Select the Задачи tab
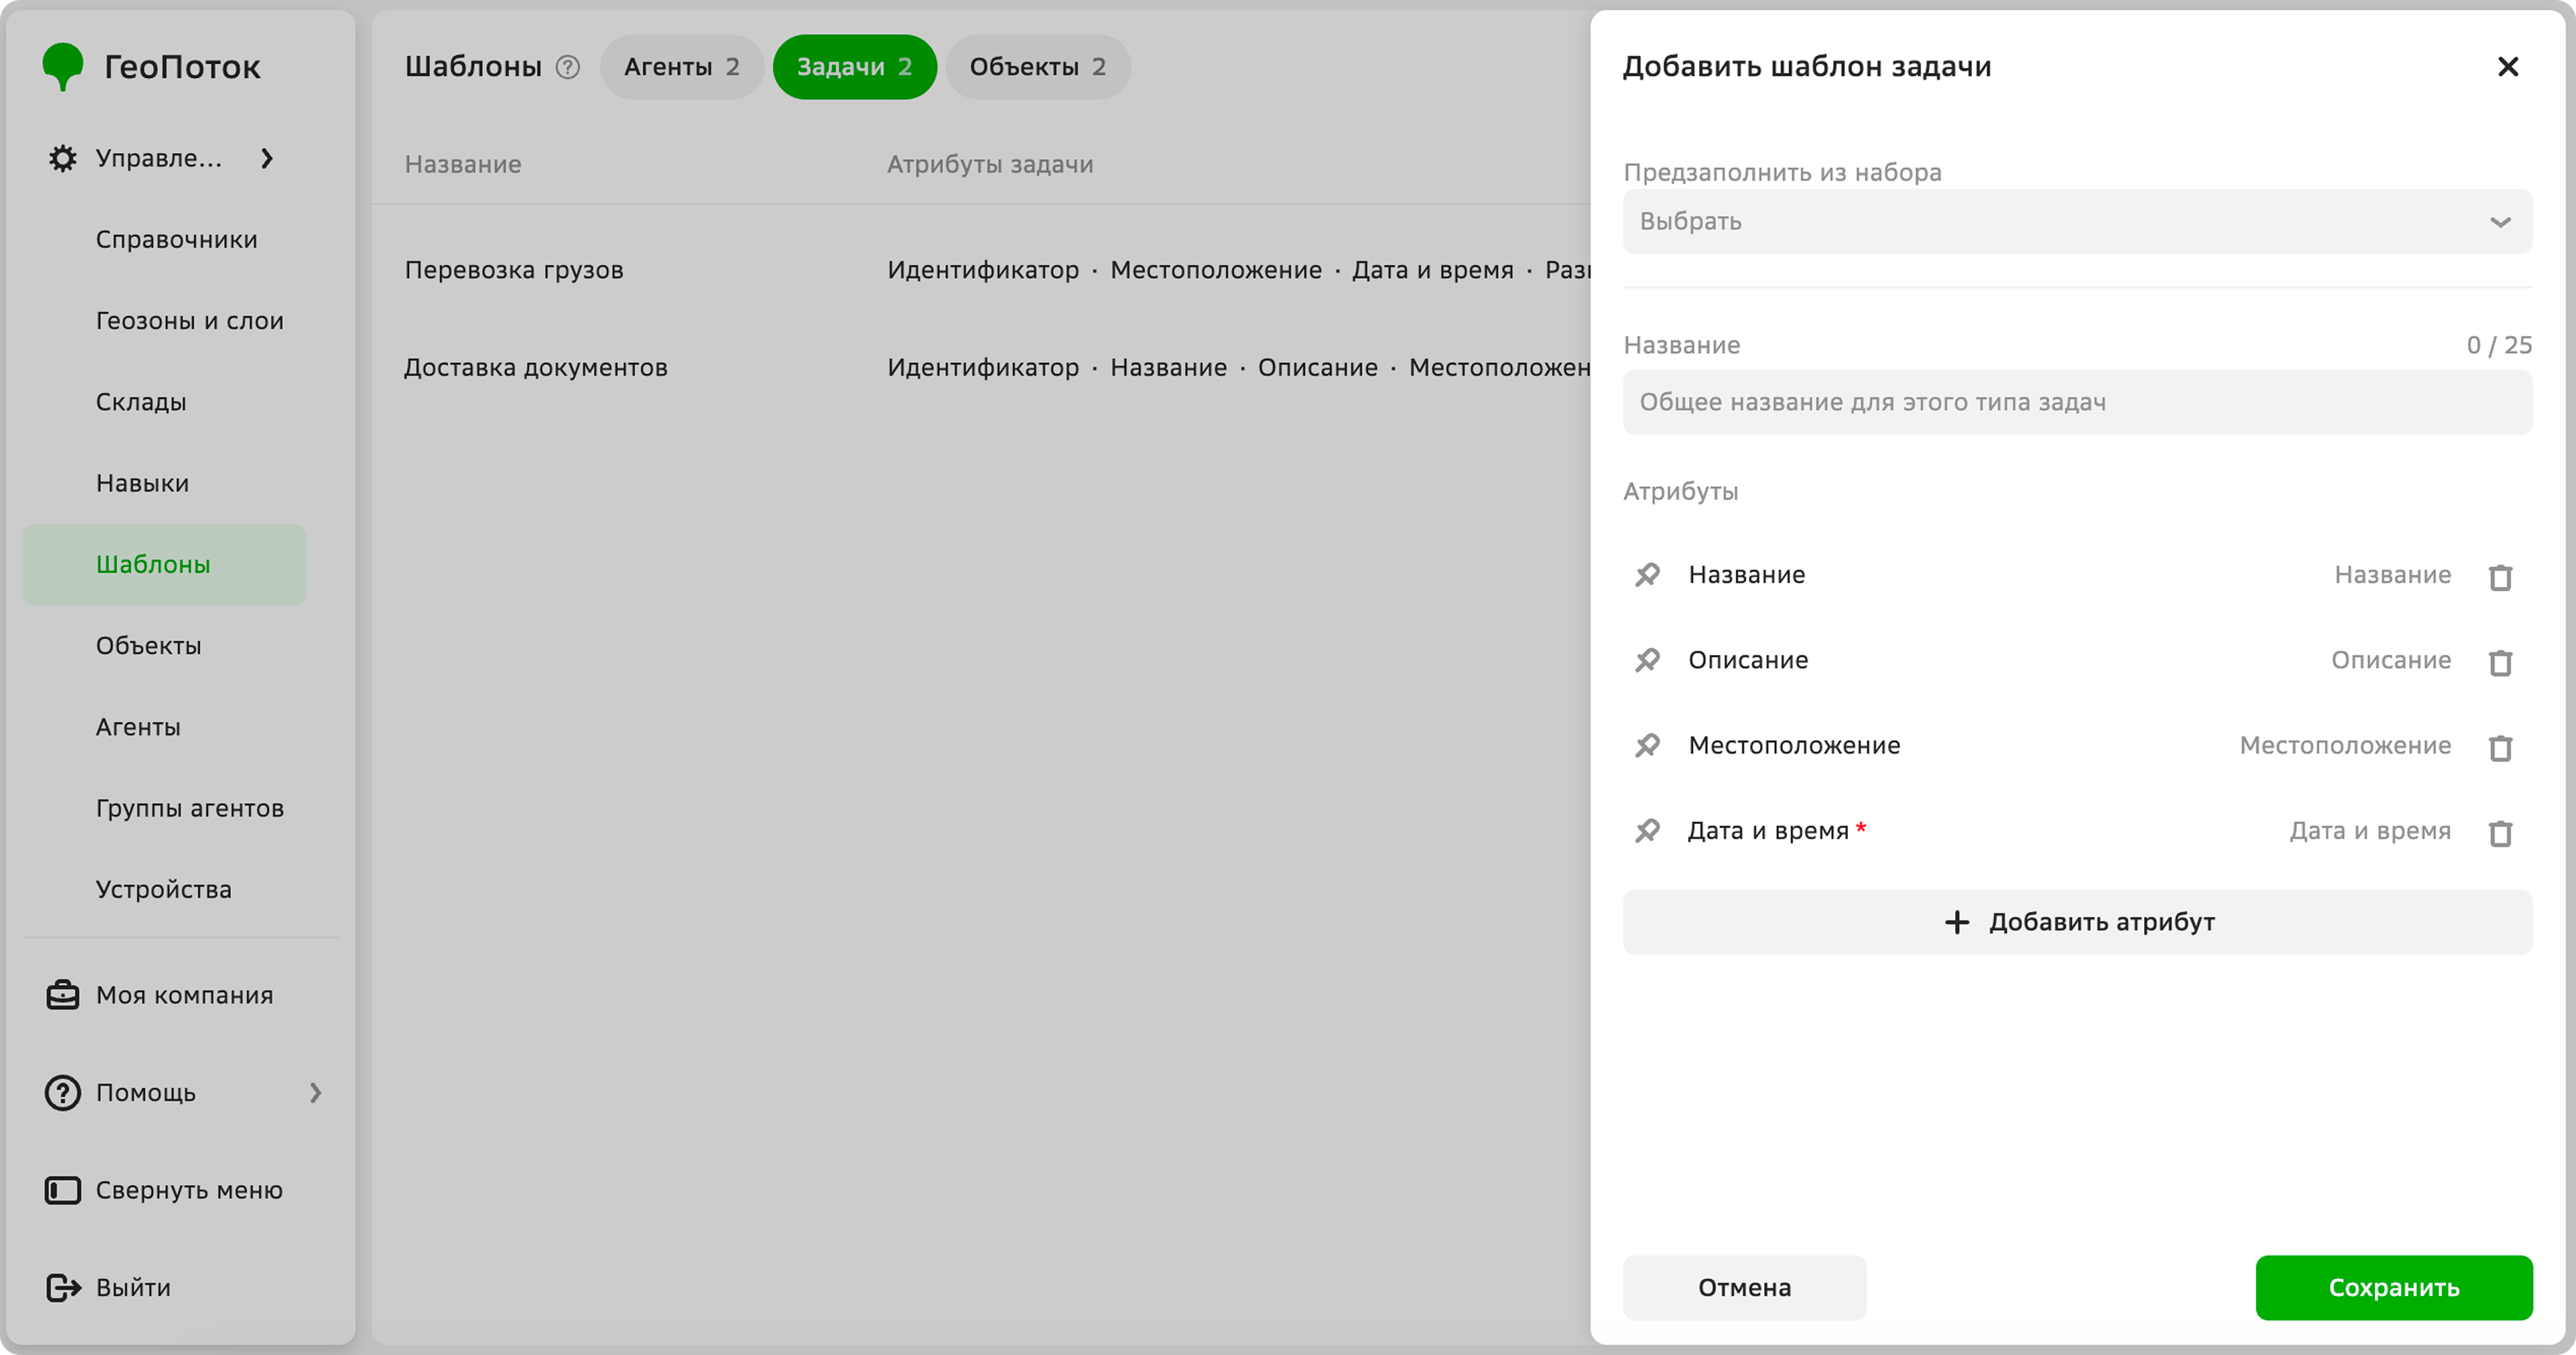The height and width of the screenshot is (1355, 2576). coord(855,67)
